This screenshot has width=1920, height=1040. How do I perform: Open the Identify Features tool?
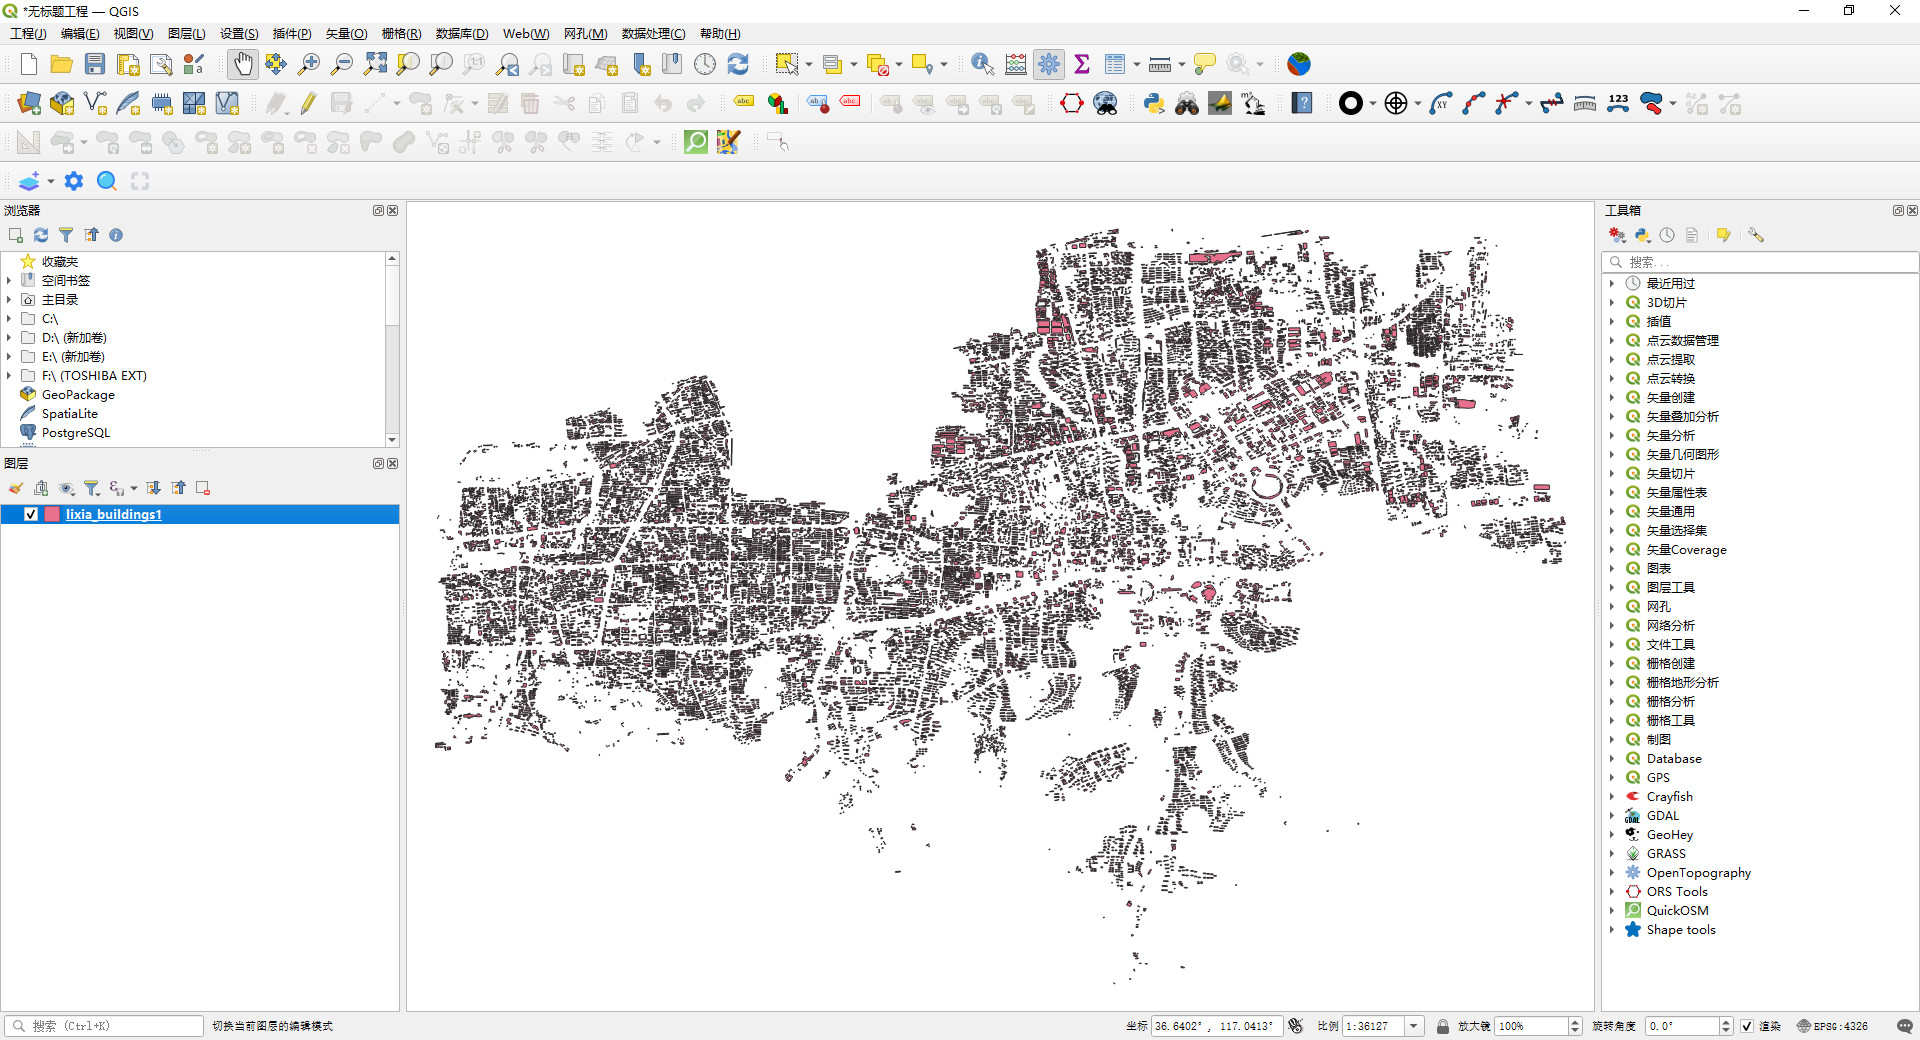tap(982, 64)
